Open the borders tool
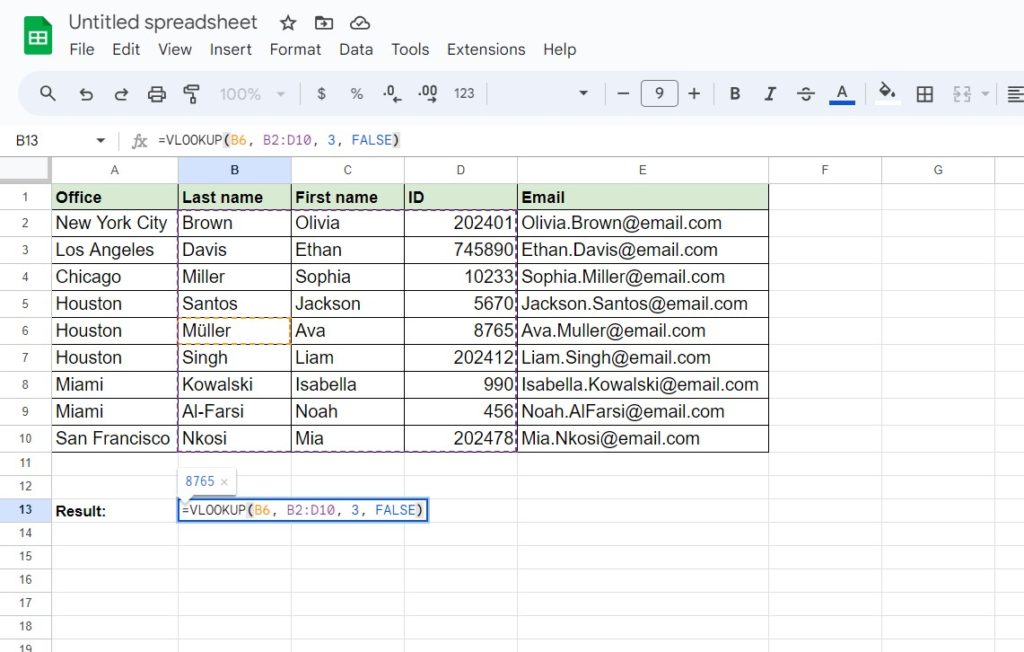The height and width of the screenshot is (652, 1024). coord(924,93)
